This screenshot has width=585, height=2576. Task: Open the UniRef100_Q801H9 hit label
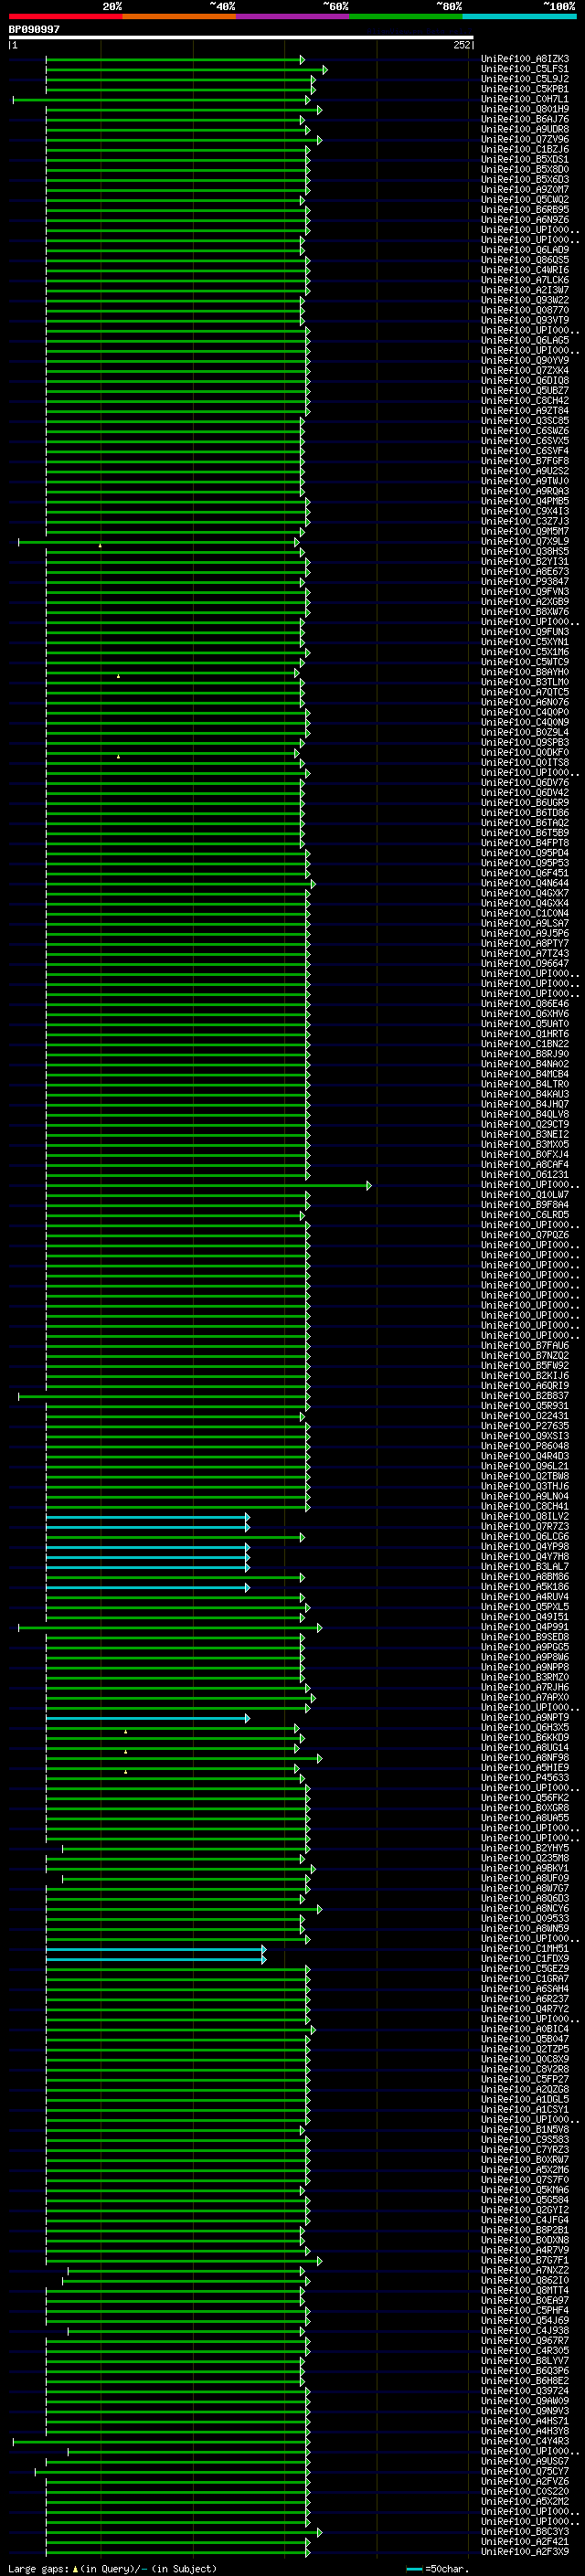click(x=525, y=109)
